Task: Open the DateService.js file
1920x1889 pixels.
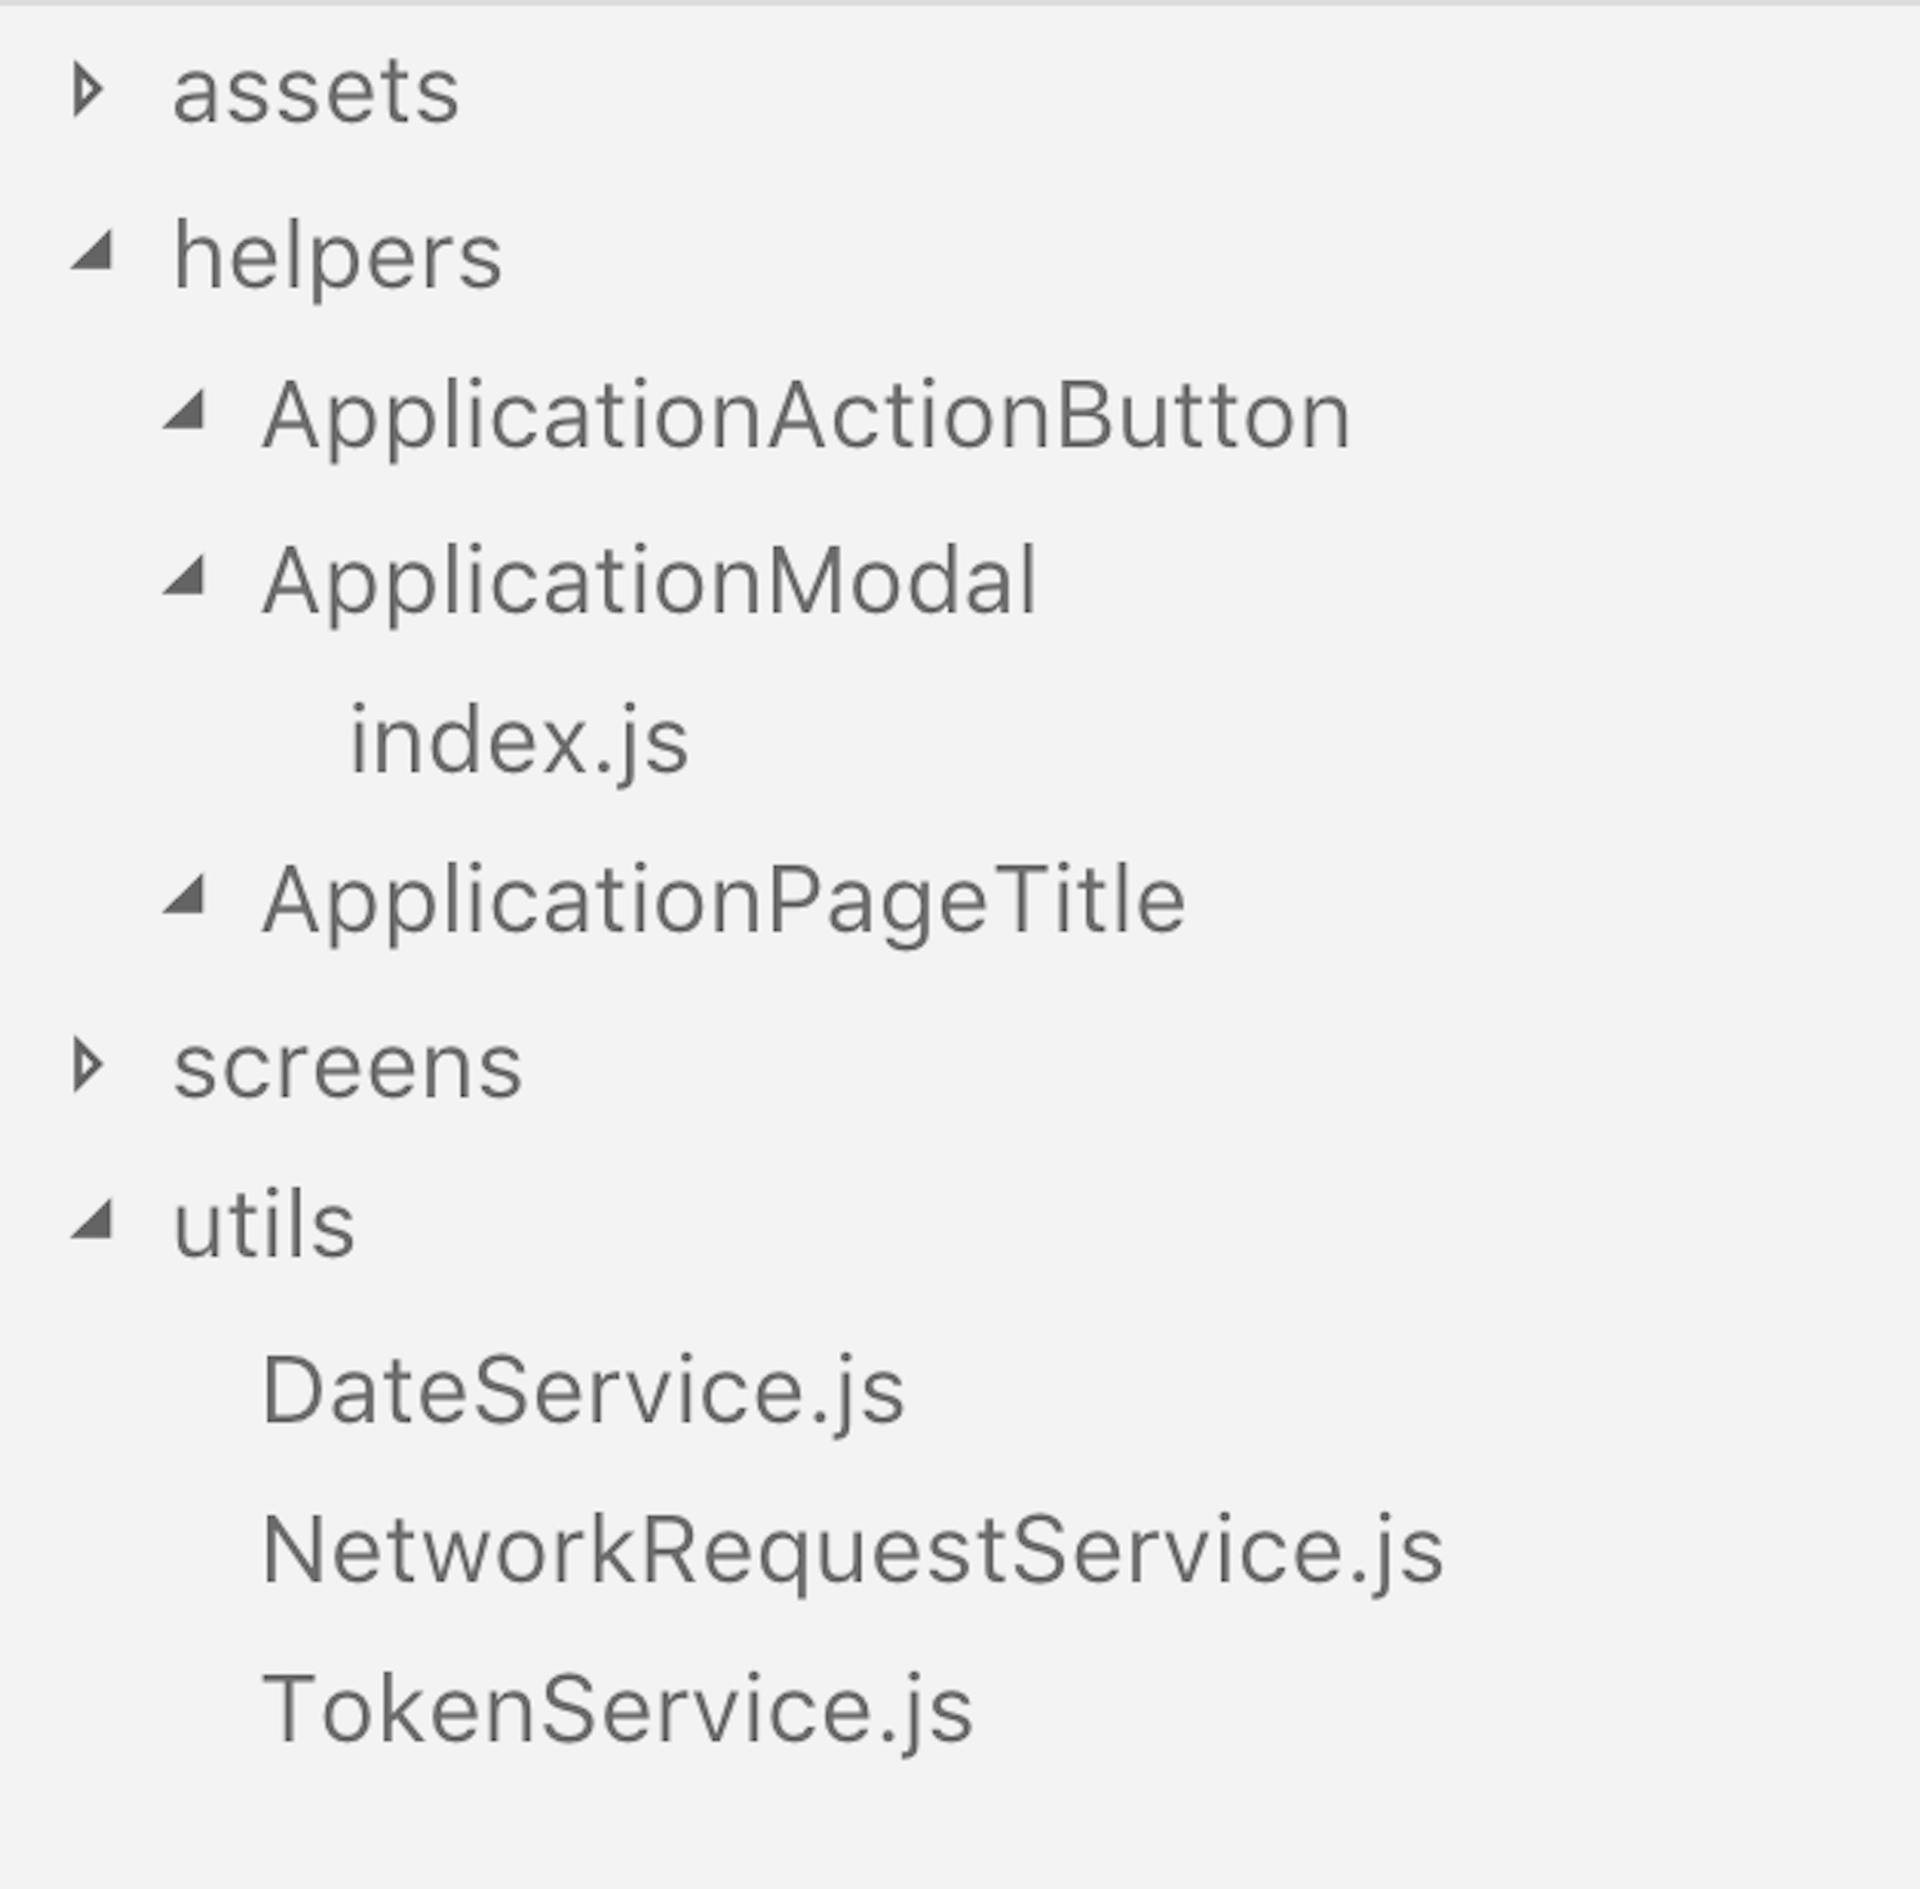Action: pos(583,1391)
